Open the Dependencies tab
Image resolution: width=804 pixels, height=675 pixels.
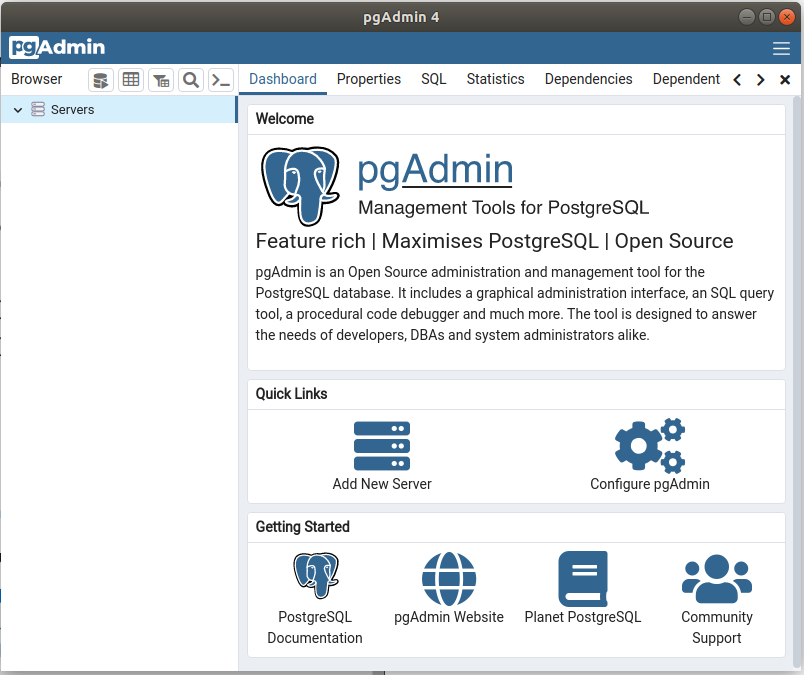[588, 79]
